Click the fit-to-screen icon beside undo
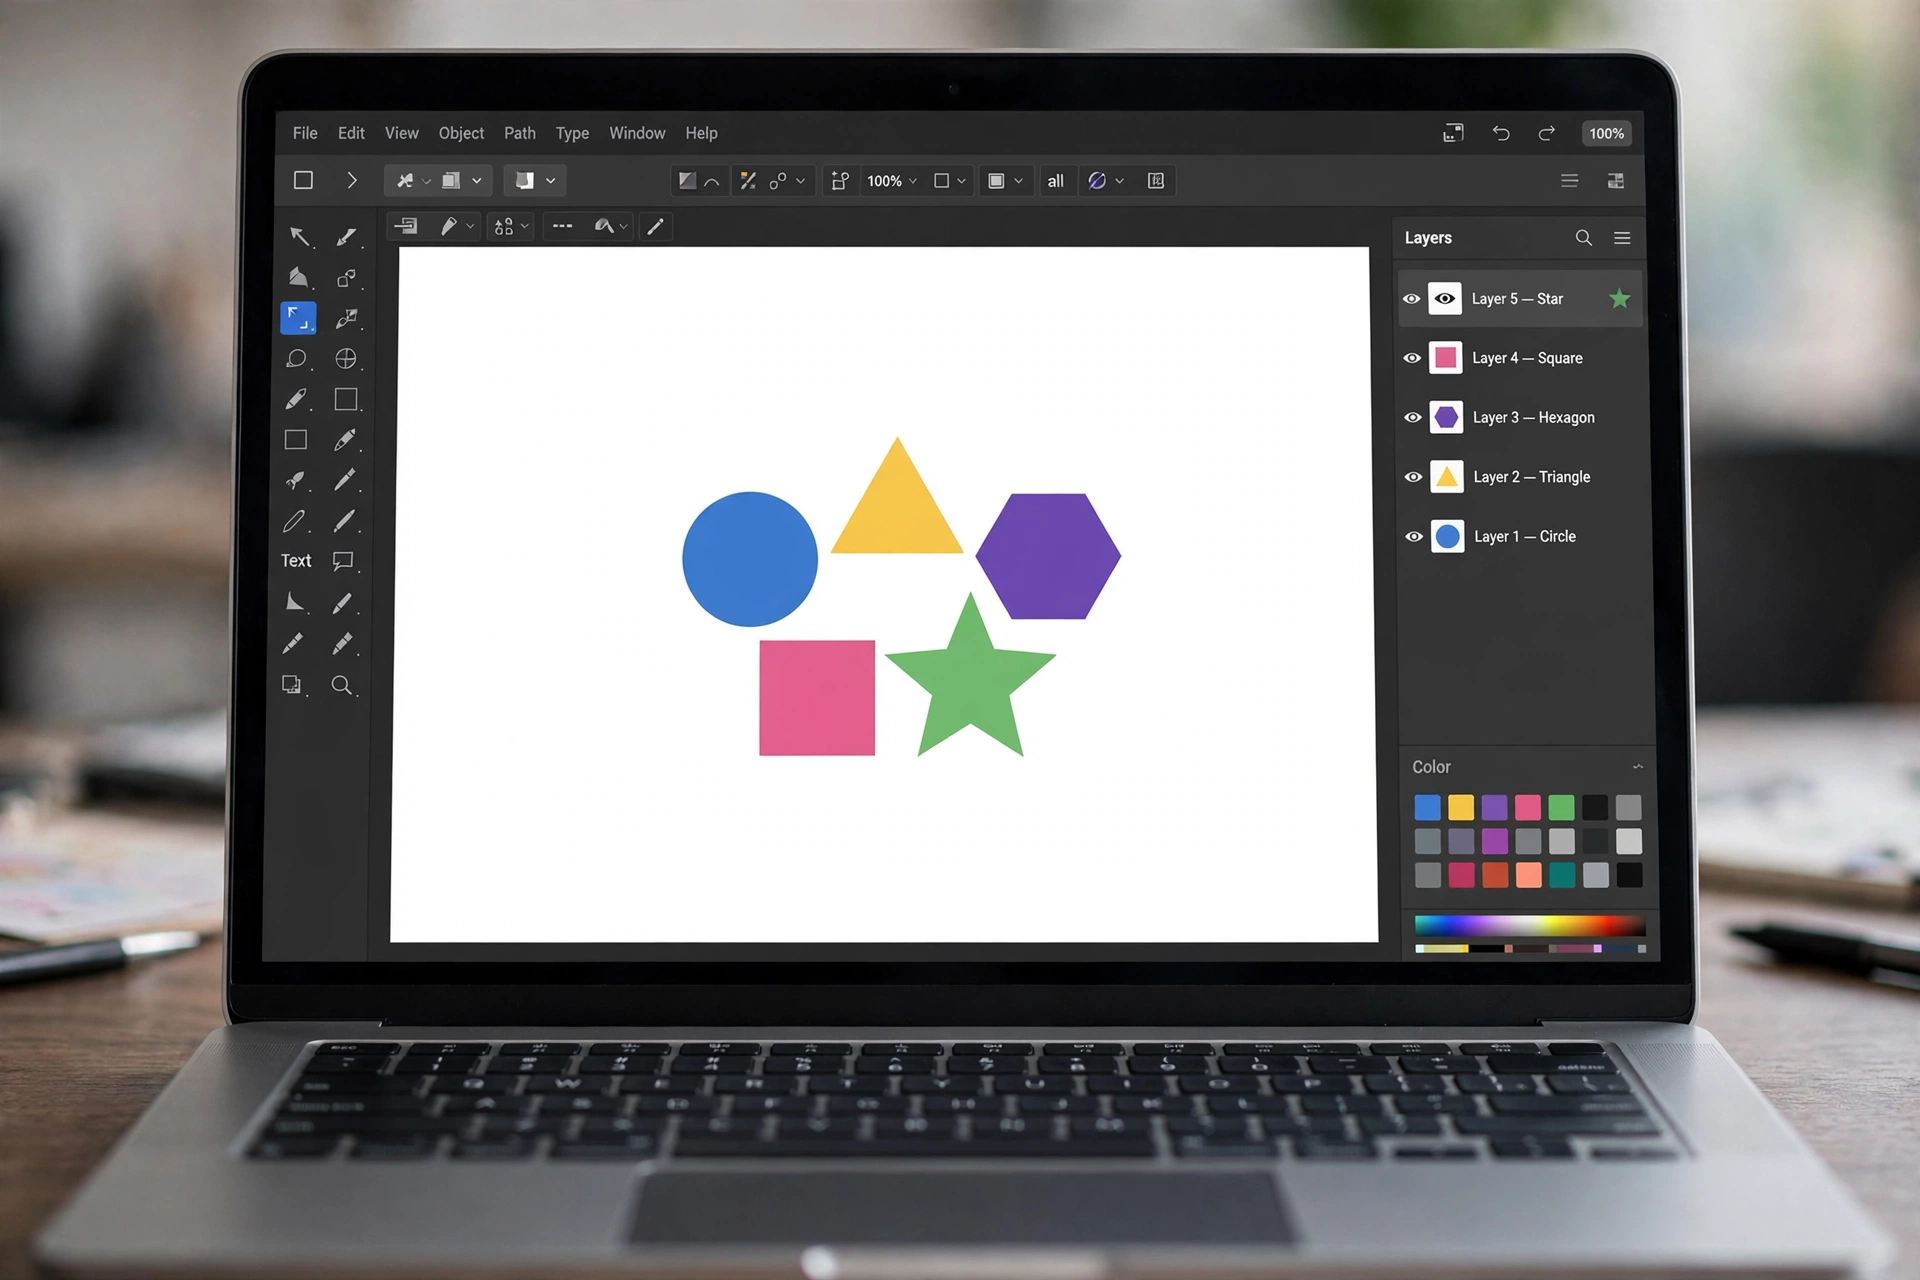Image resolution: width=1920 pixels, height=1280 pixels. (1453, 133)
